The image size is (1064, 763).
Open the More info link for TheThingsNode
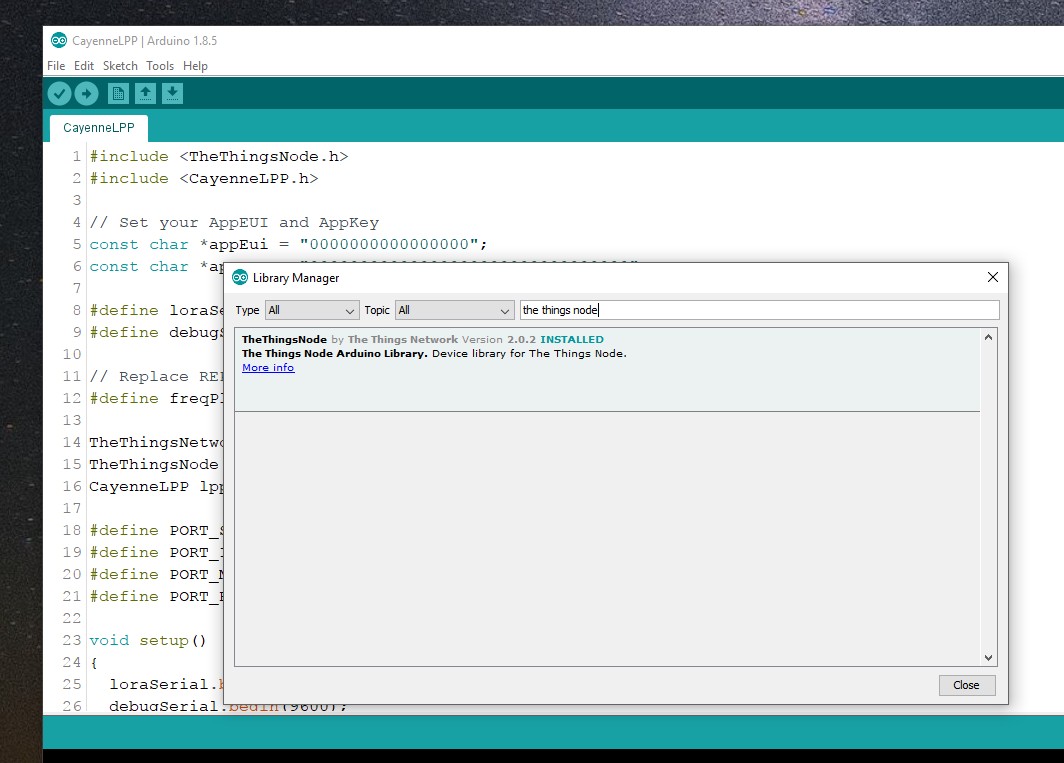(268, 367)
